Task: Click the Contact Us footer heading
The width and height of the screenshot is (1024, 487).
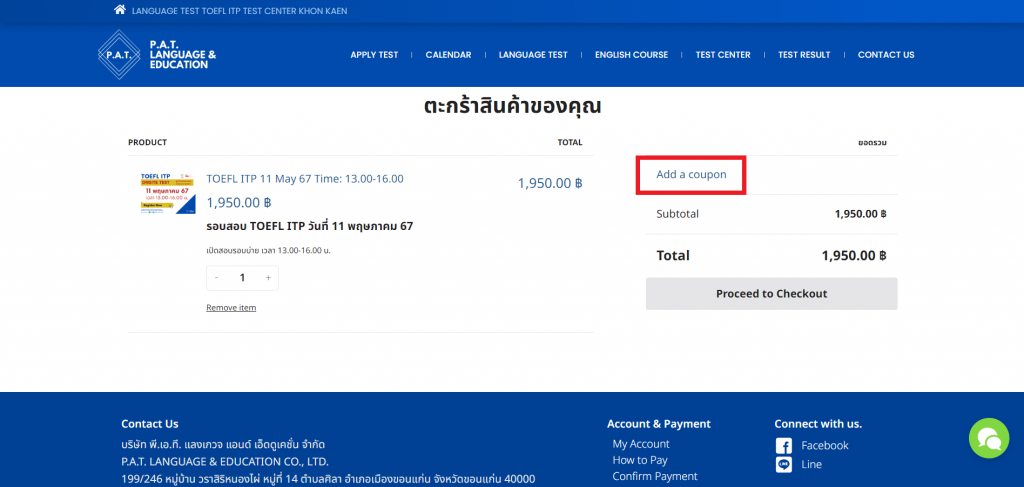Action: coord(150,424)
